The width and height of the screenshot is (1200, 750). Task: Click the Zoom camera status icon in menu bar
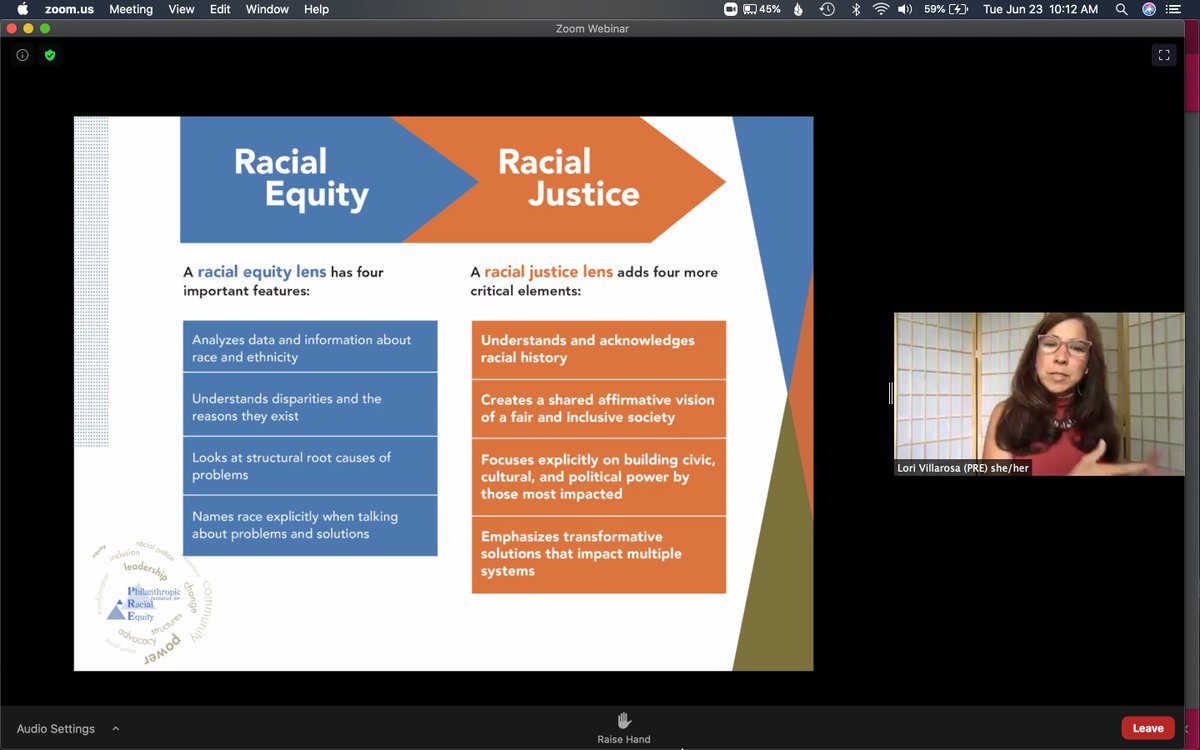731,9
